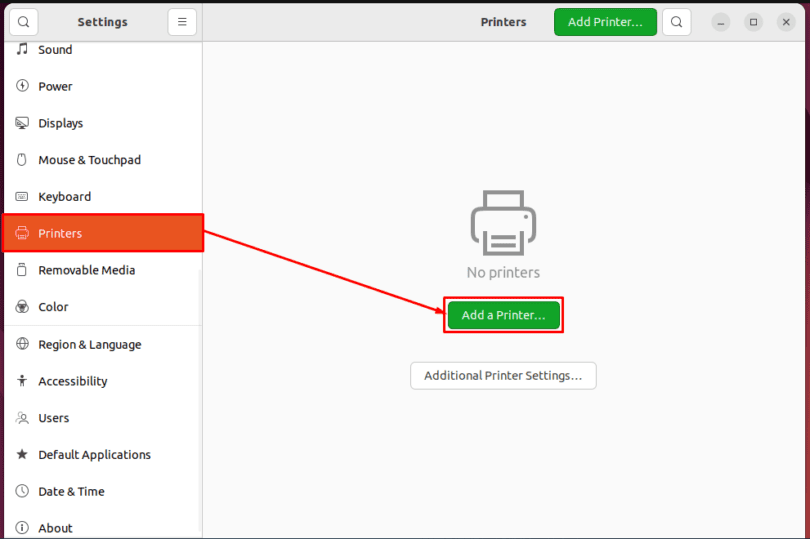
Task: Open the Sound settings panel
Action: click(102, 50)
